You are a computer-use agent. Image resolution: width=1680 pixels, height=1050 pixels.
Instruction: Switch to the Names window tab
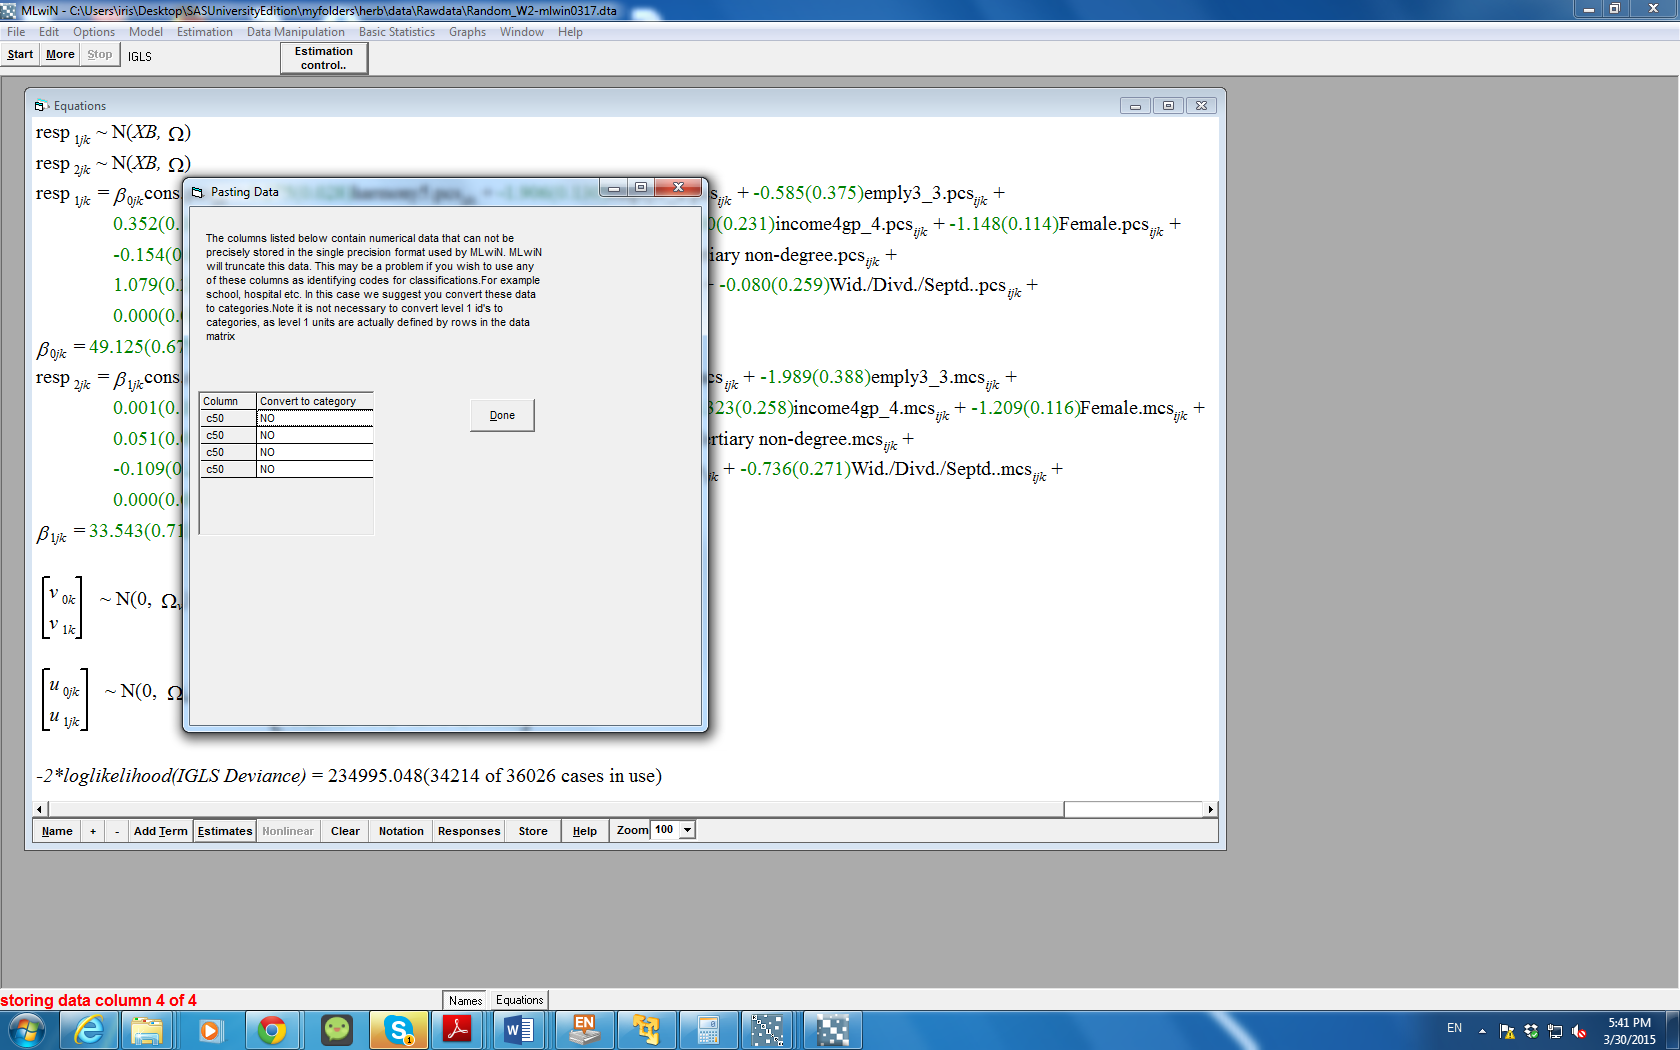point(465,1000)
